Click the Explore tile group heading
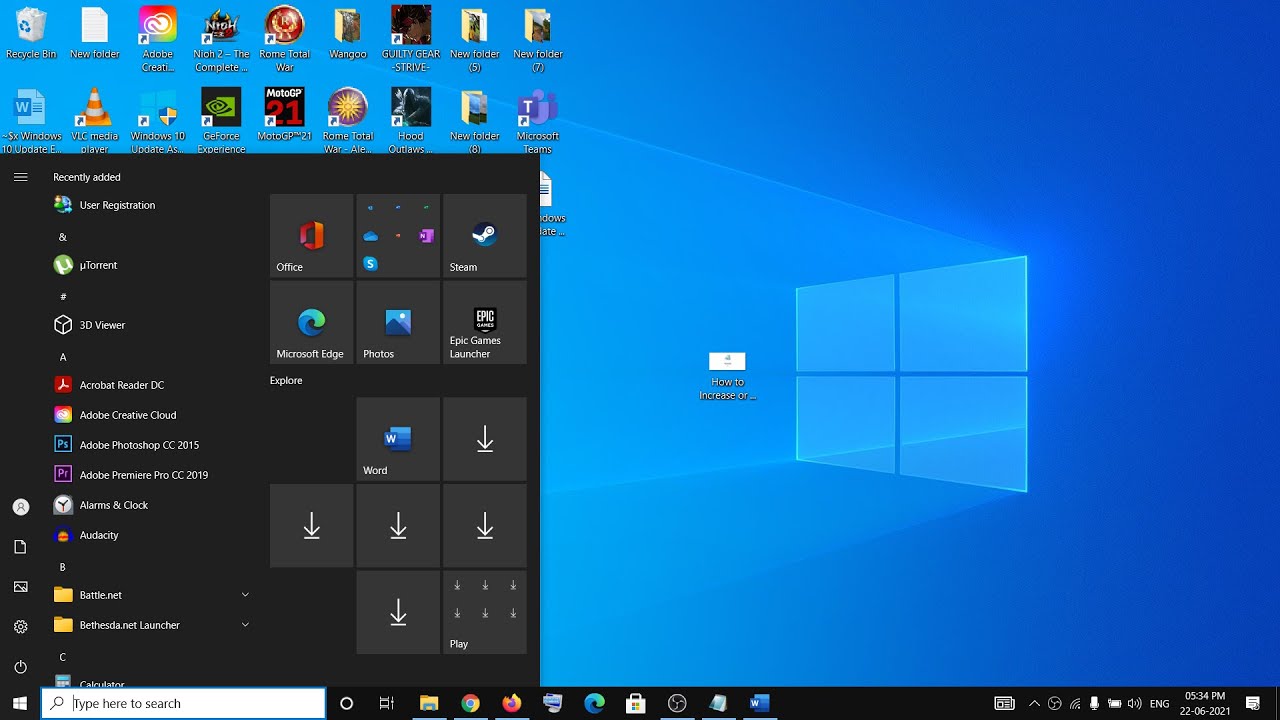This screenshot has width=1280, height=720. click(x=286, y=381)
